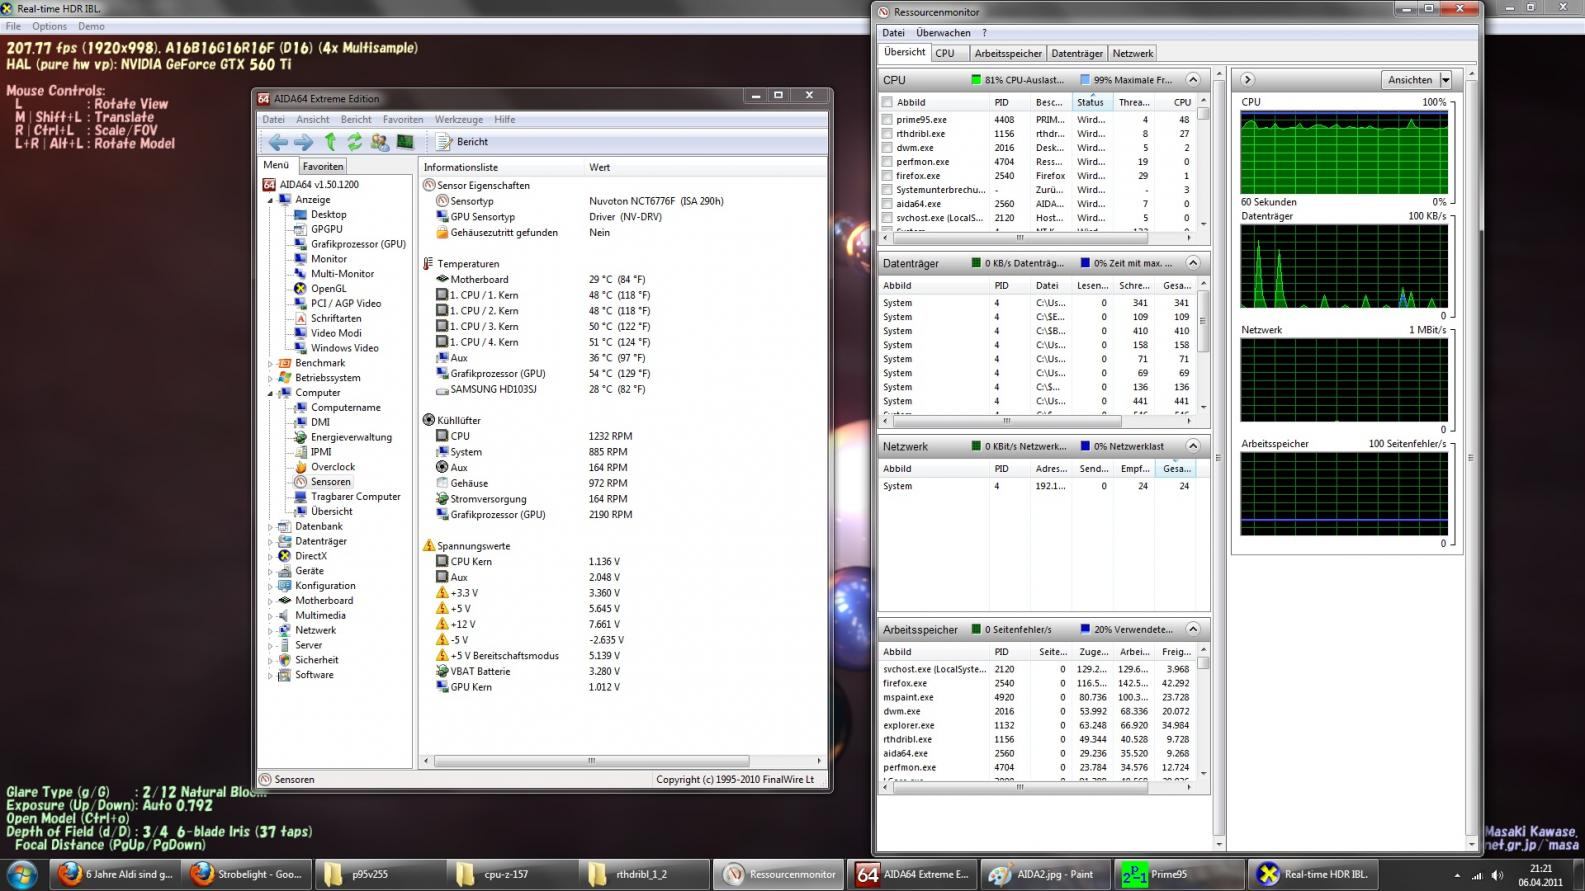
Task: Open the green monitor diagnostics toolbar icon
Action: pos(405,142)
